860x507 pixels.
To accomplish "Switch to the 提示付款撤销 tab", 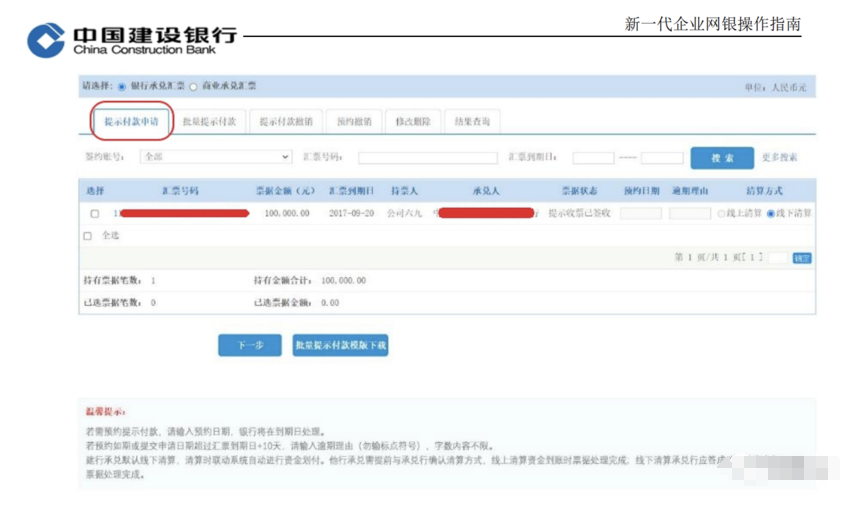I will [285, 122].
